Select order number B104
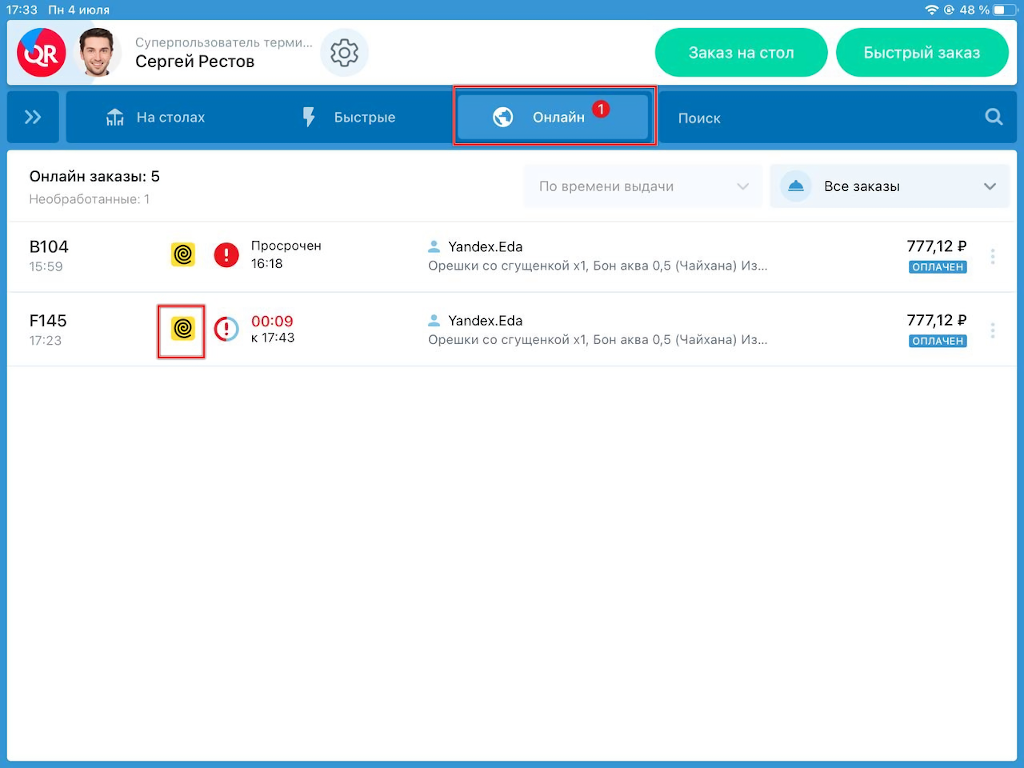 coord(49,247)
